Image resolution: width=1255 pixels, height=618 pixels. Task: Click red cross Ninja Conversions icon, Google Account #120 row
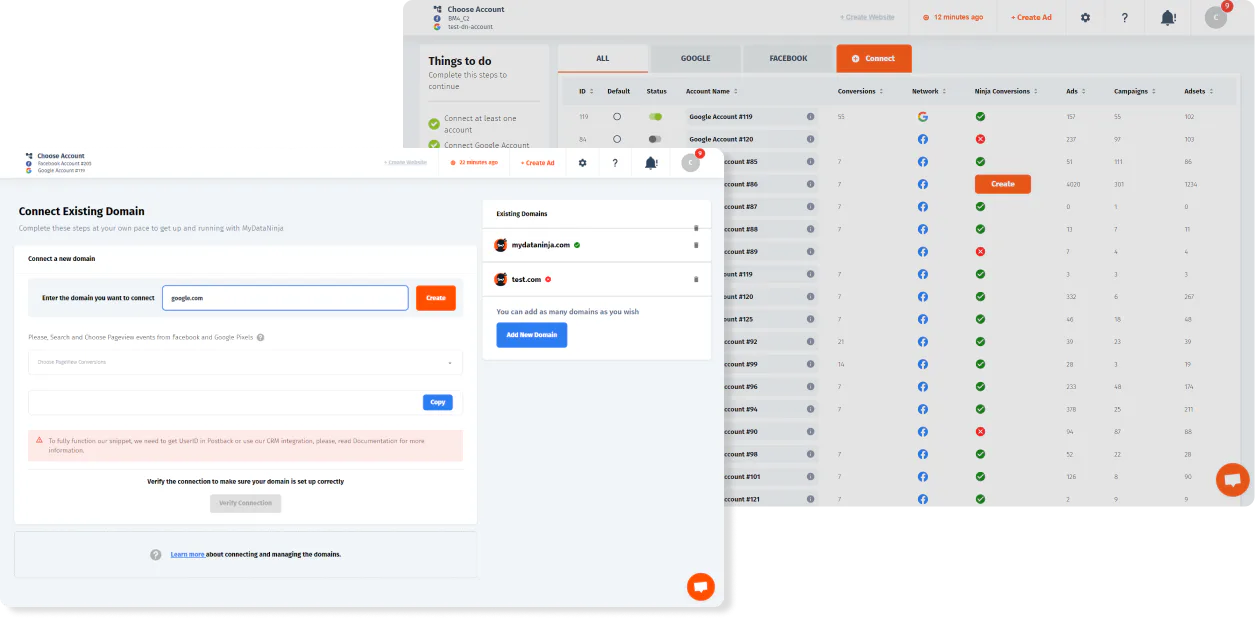tap(980, 139)
